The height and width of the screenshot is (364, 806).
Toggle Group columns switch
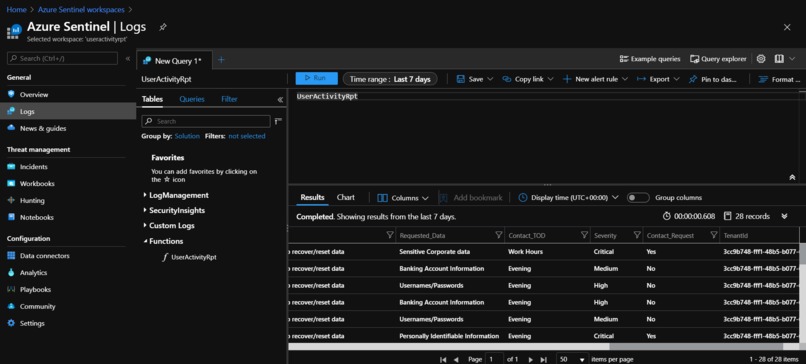coord(638,197)
